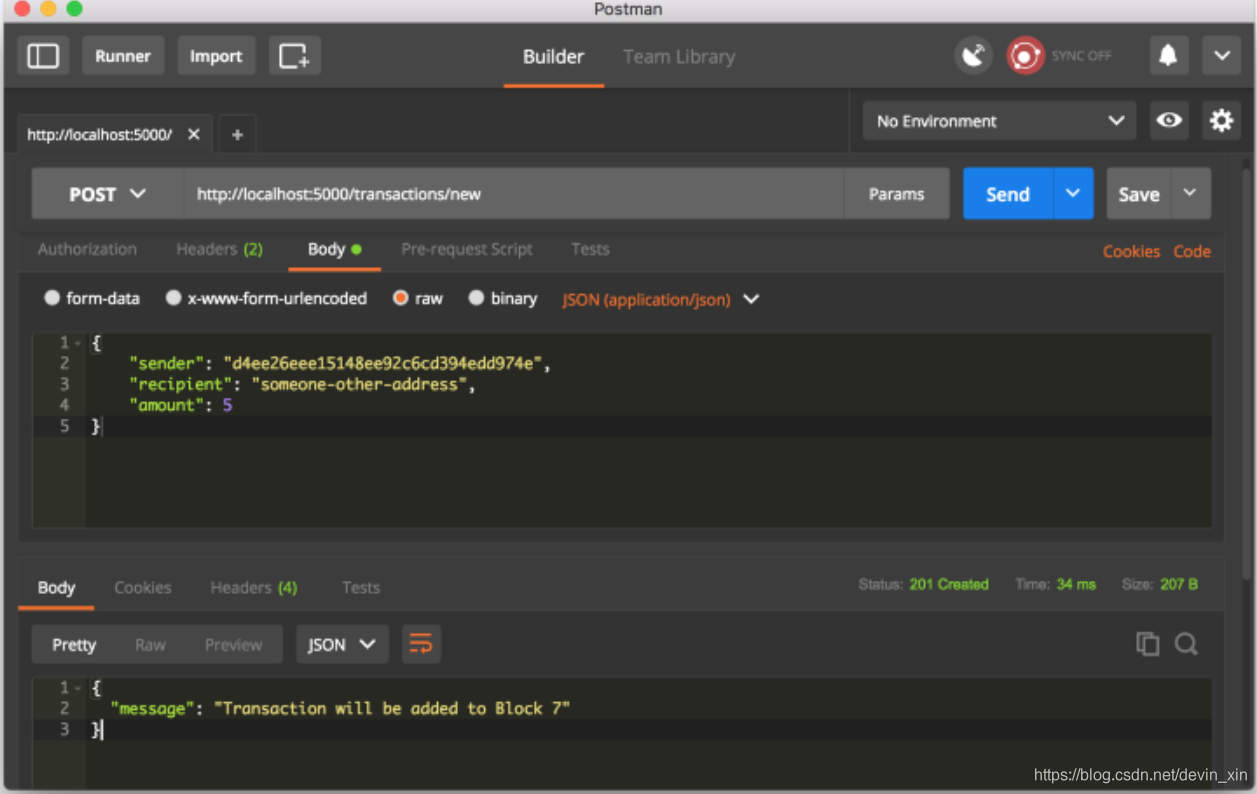The width and height of the screenshot is (1257, 794).
Task: Open environment quick look eye icon
Action: tap(1169, 121)
